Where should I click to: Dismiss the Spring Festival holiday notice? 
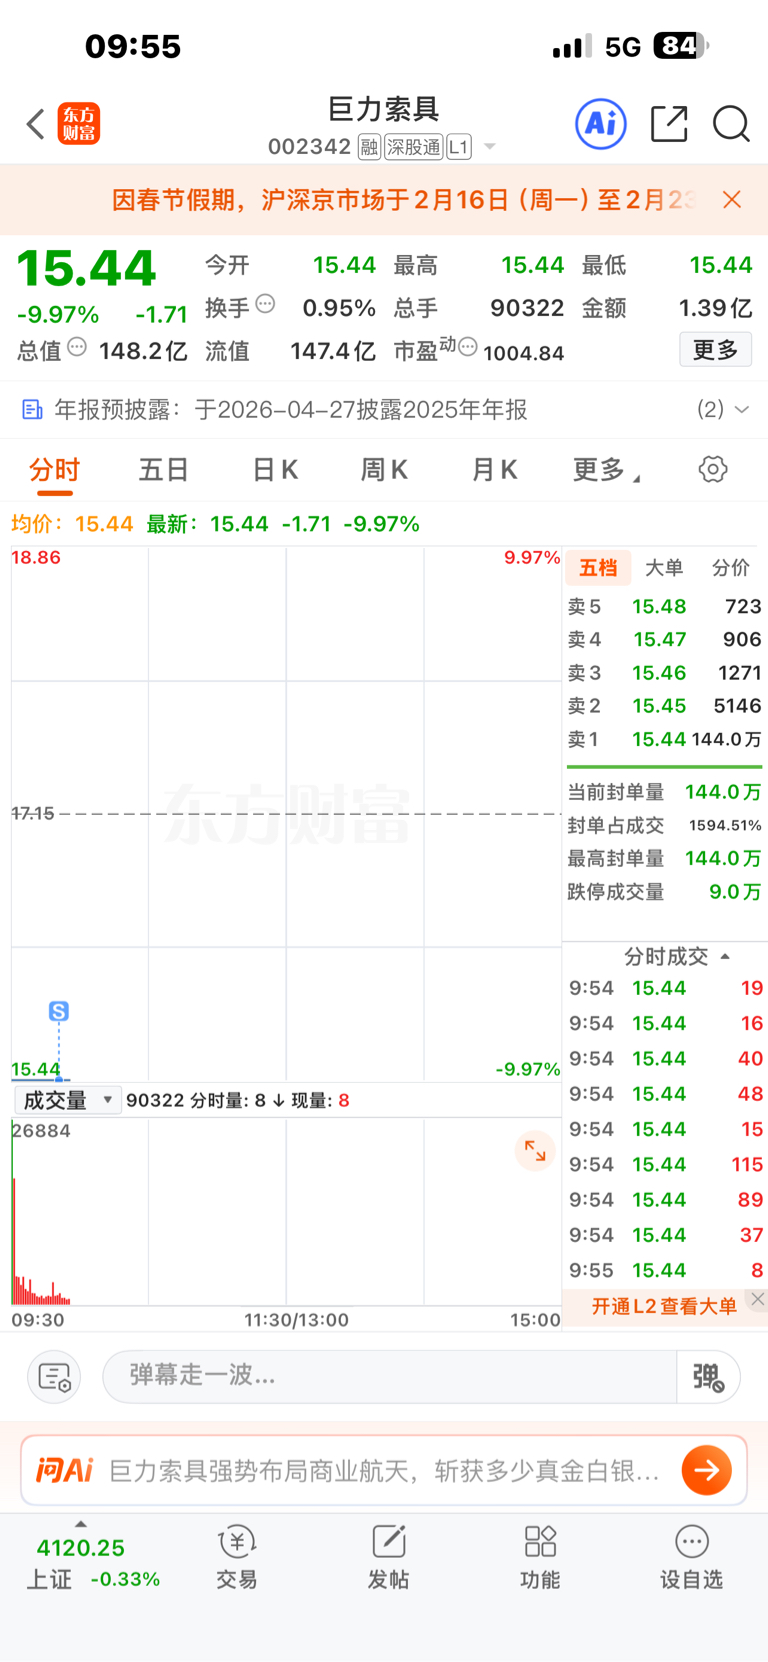click(x=732, y=200)
